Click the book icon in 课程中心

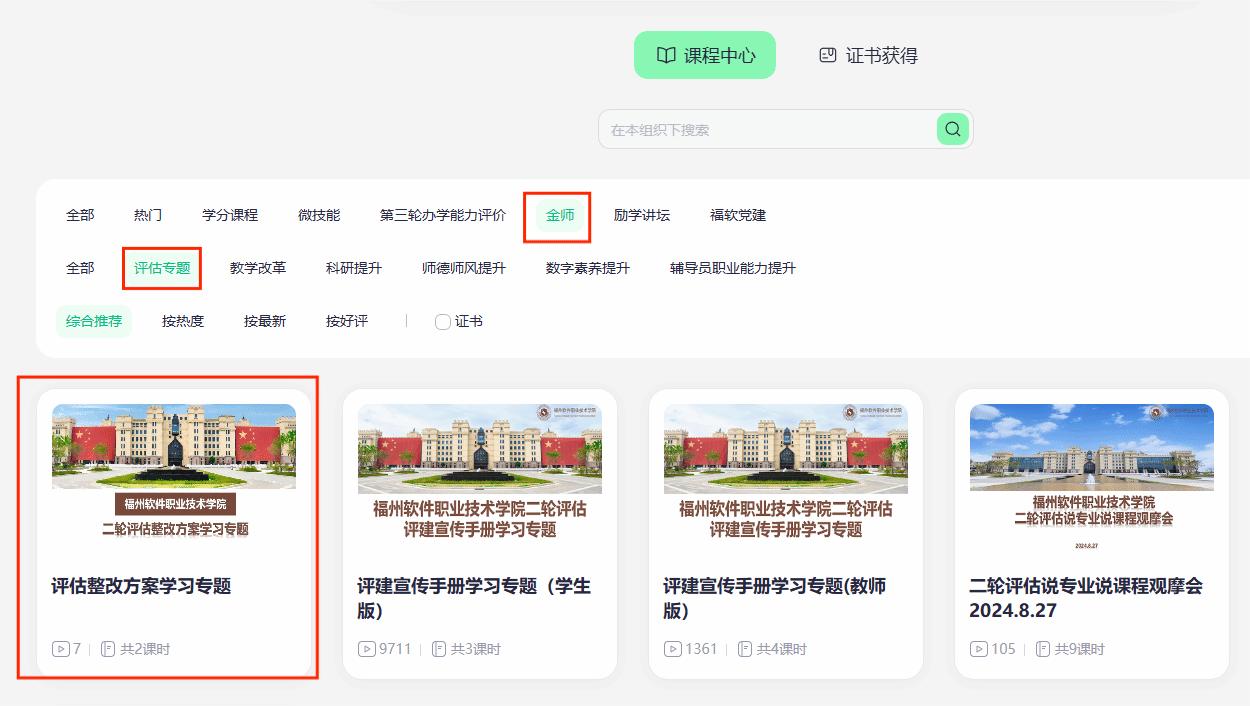click(x=666, y=56)
